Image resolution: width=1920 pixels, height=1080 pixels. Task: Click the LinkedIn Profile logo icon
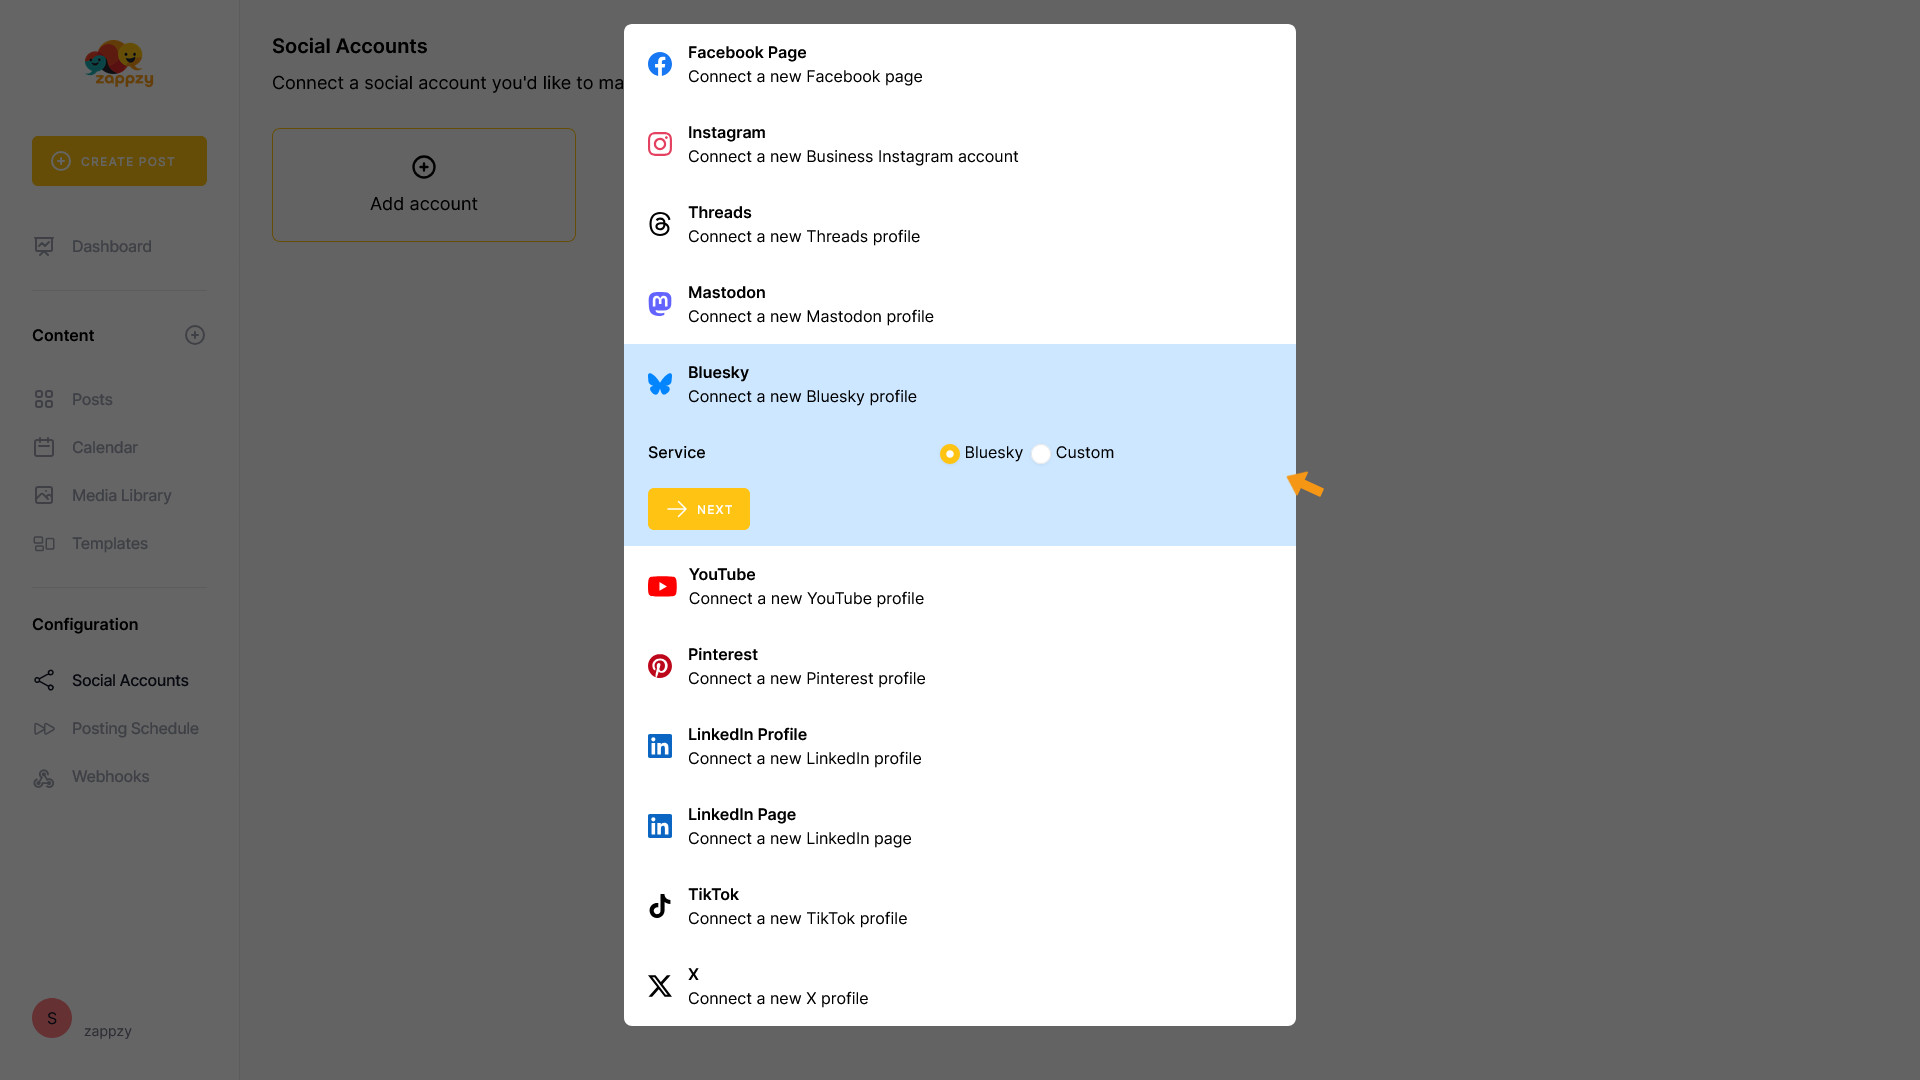pyautogui.click(x=660, y=746)
